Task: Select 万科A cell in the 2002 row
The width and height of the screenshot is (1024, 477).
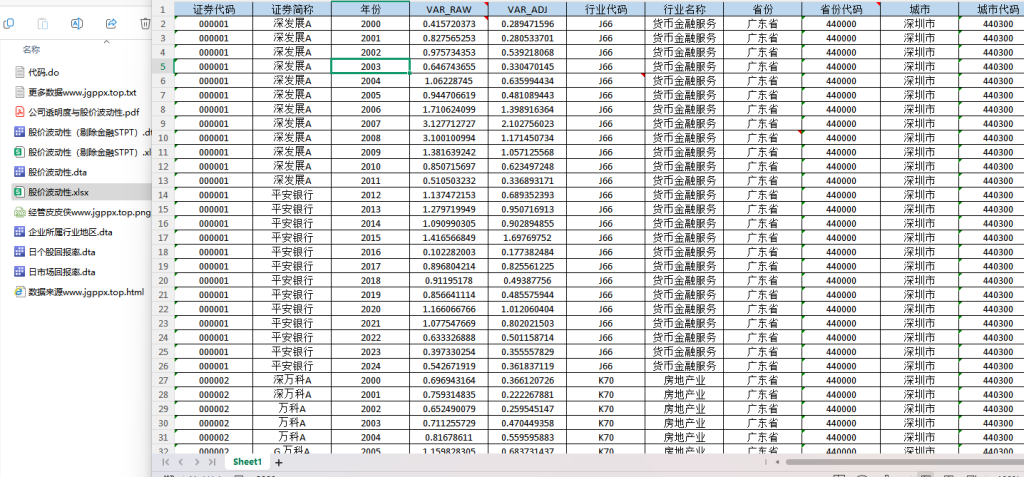Action: (x=292, y=409)
